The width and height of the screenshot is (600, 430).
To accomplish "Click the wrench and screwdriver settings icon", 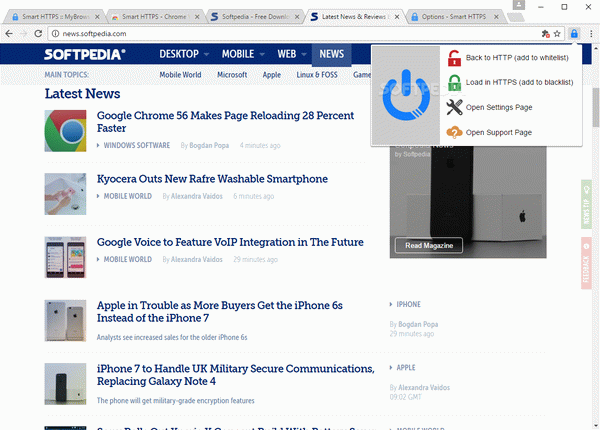I will [x=454, y=107].
